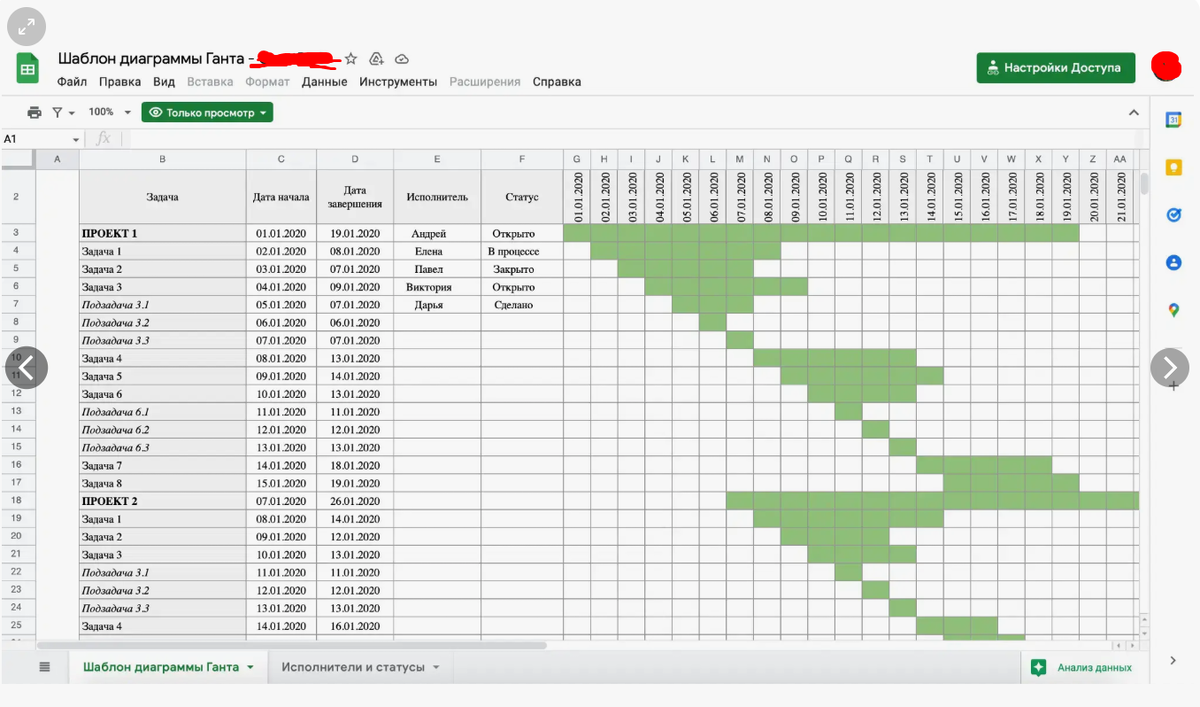Open the all sheets list icon

45,667
